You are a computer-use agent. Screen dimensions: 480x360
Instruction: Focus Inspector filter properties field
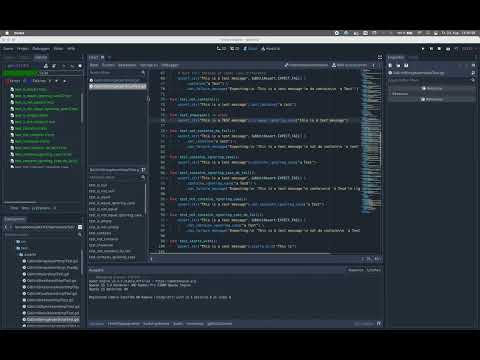430,80
